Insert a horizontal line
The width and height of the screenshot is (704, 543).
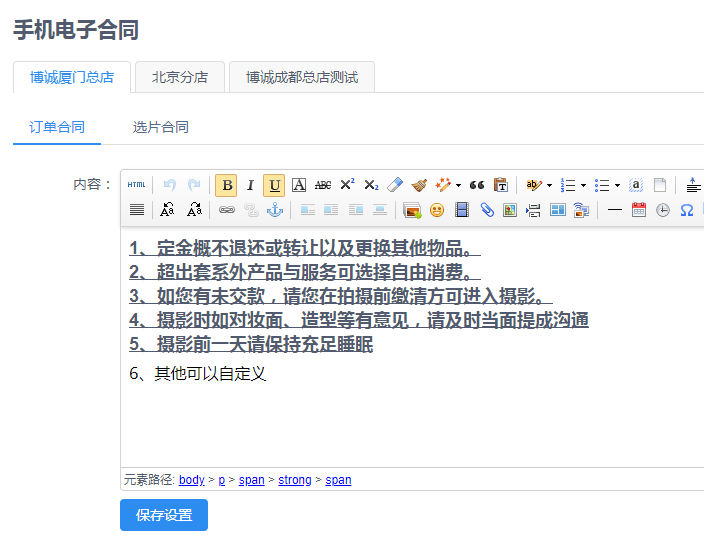[615, 210]
